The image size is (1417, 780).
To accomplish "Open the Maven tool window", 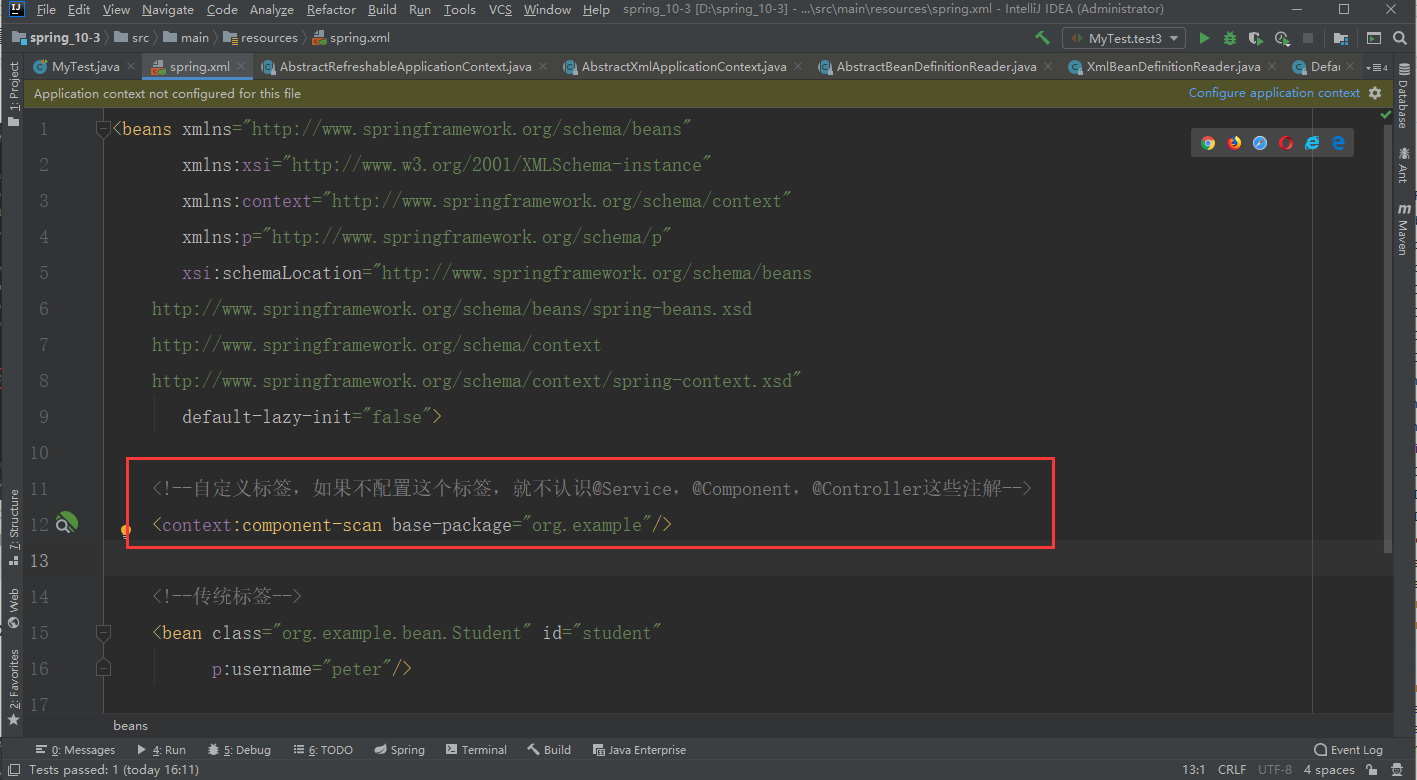I will click(1403, 229).
